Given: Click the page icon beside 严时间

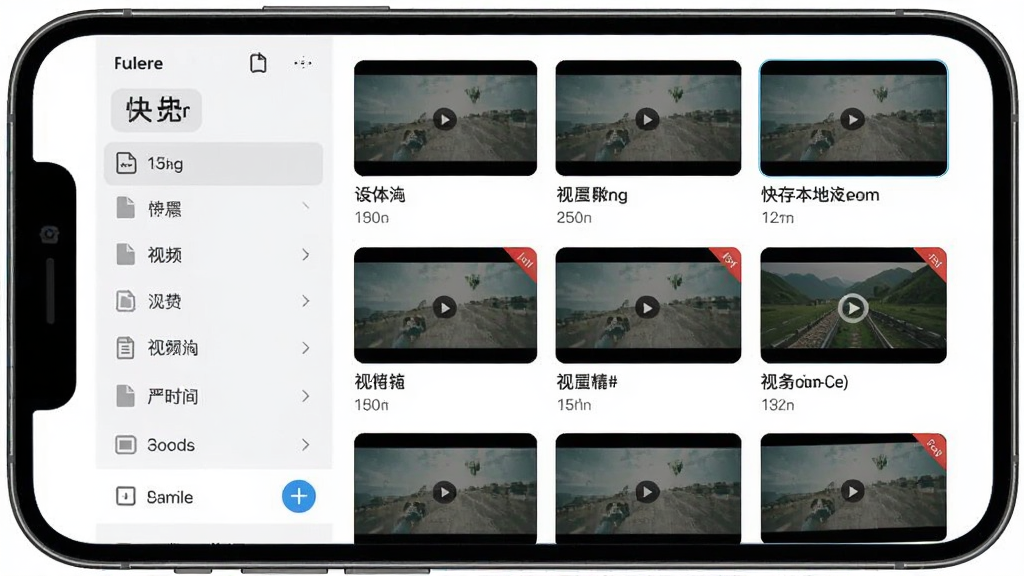Looking at the screenshot, I should coord(125,396).
